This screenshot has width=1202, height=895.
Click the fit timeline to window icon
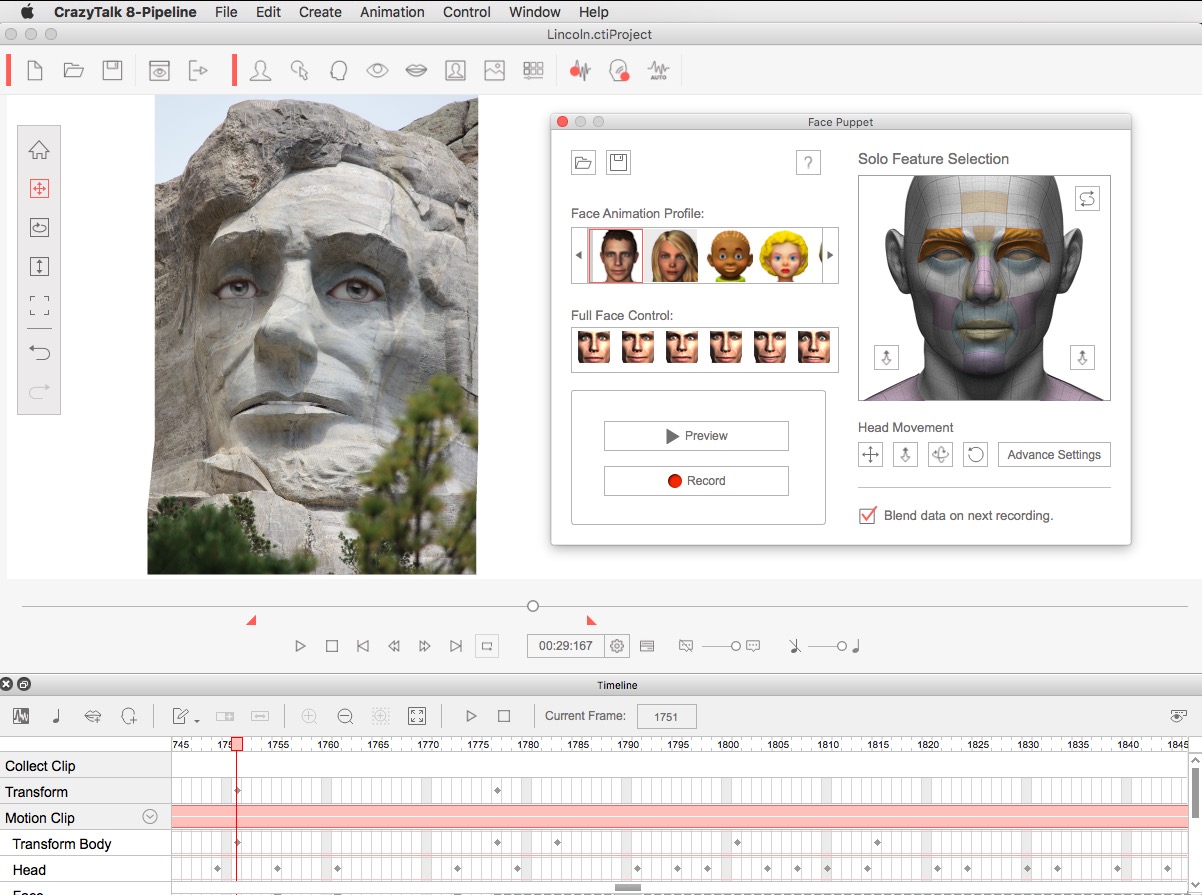(417, 716)
